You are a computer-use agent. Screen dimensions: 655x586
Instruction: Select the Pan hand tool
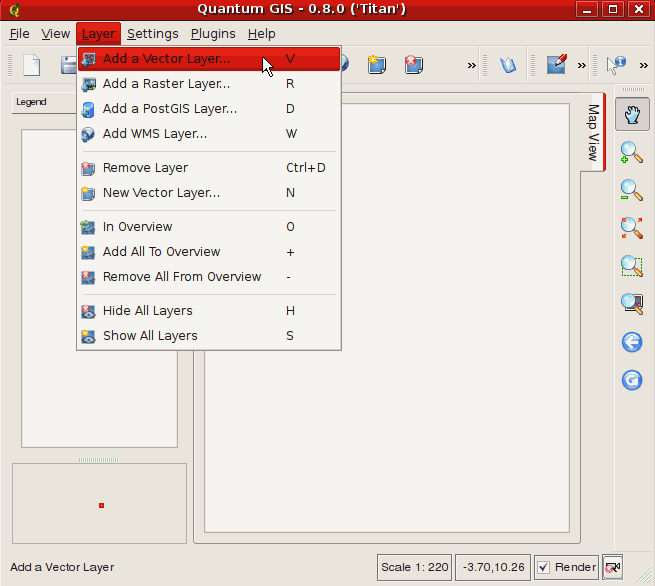point(632,114)
